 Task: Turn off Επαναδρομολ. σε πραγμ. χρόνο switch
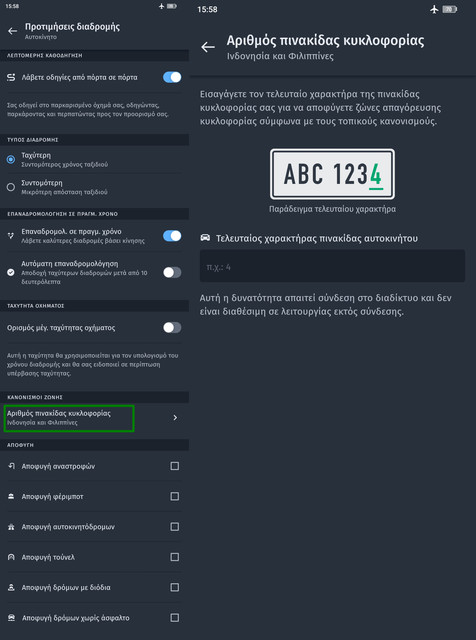pyautogui.click(x=172, y=236)
